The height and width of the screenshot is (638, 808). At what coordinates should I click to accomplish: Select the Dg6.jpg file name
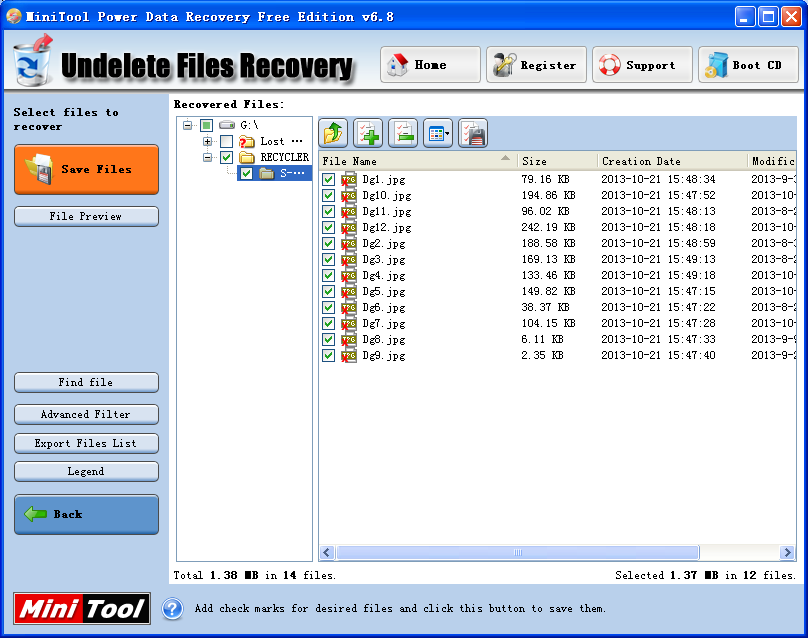(x=384, y=308)
